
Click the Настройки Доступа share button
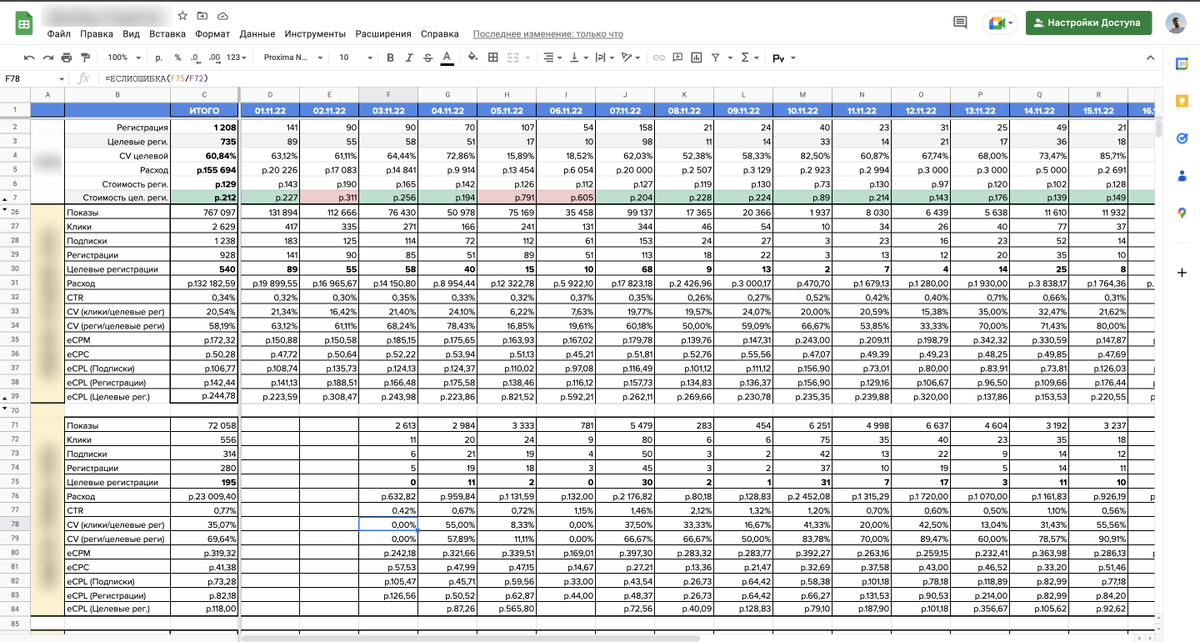pos(1089,22)
